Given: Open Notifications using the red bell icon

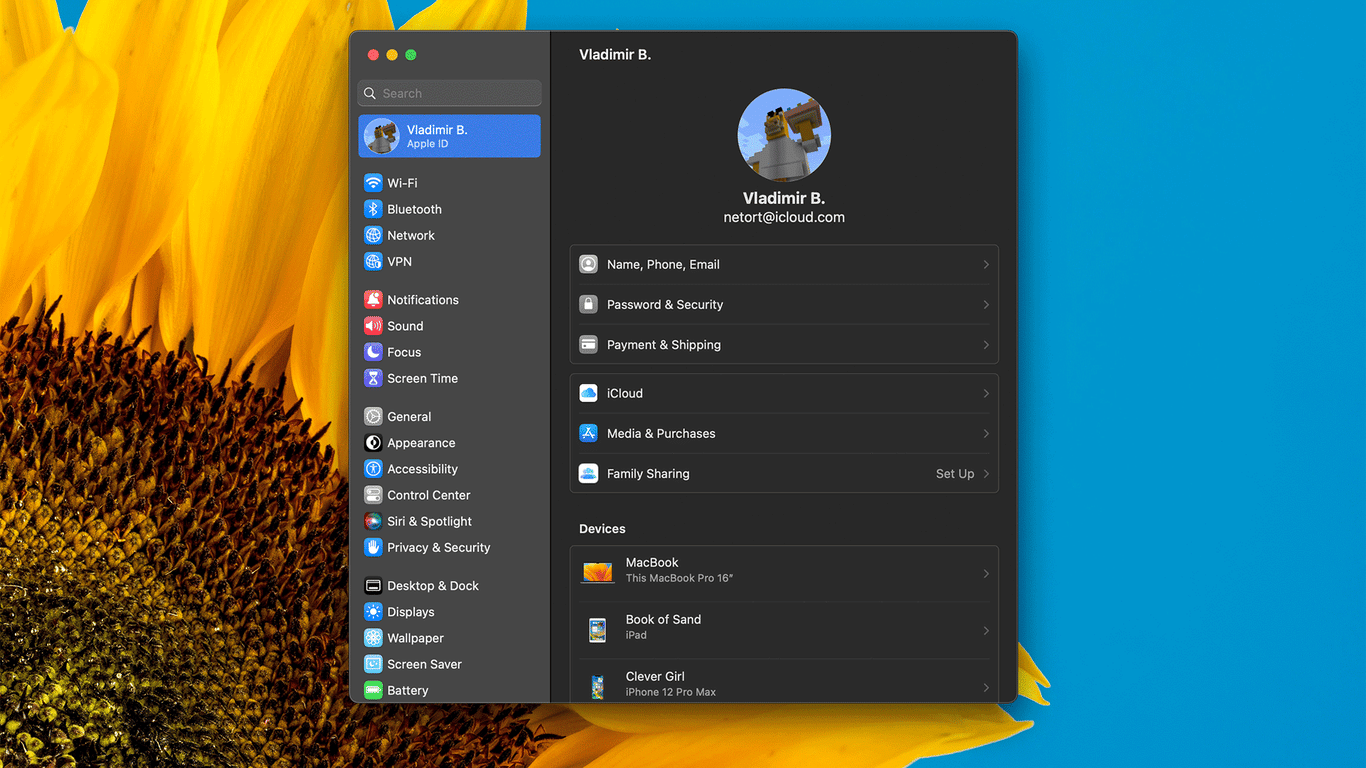Looking at the screenshot, I should pyautogui.click(x=373, y=300).
